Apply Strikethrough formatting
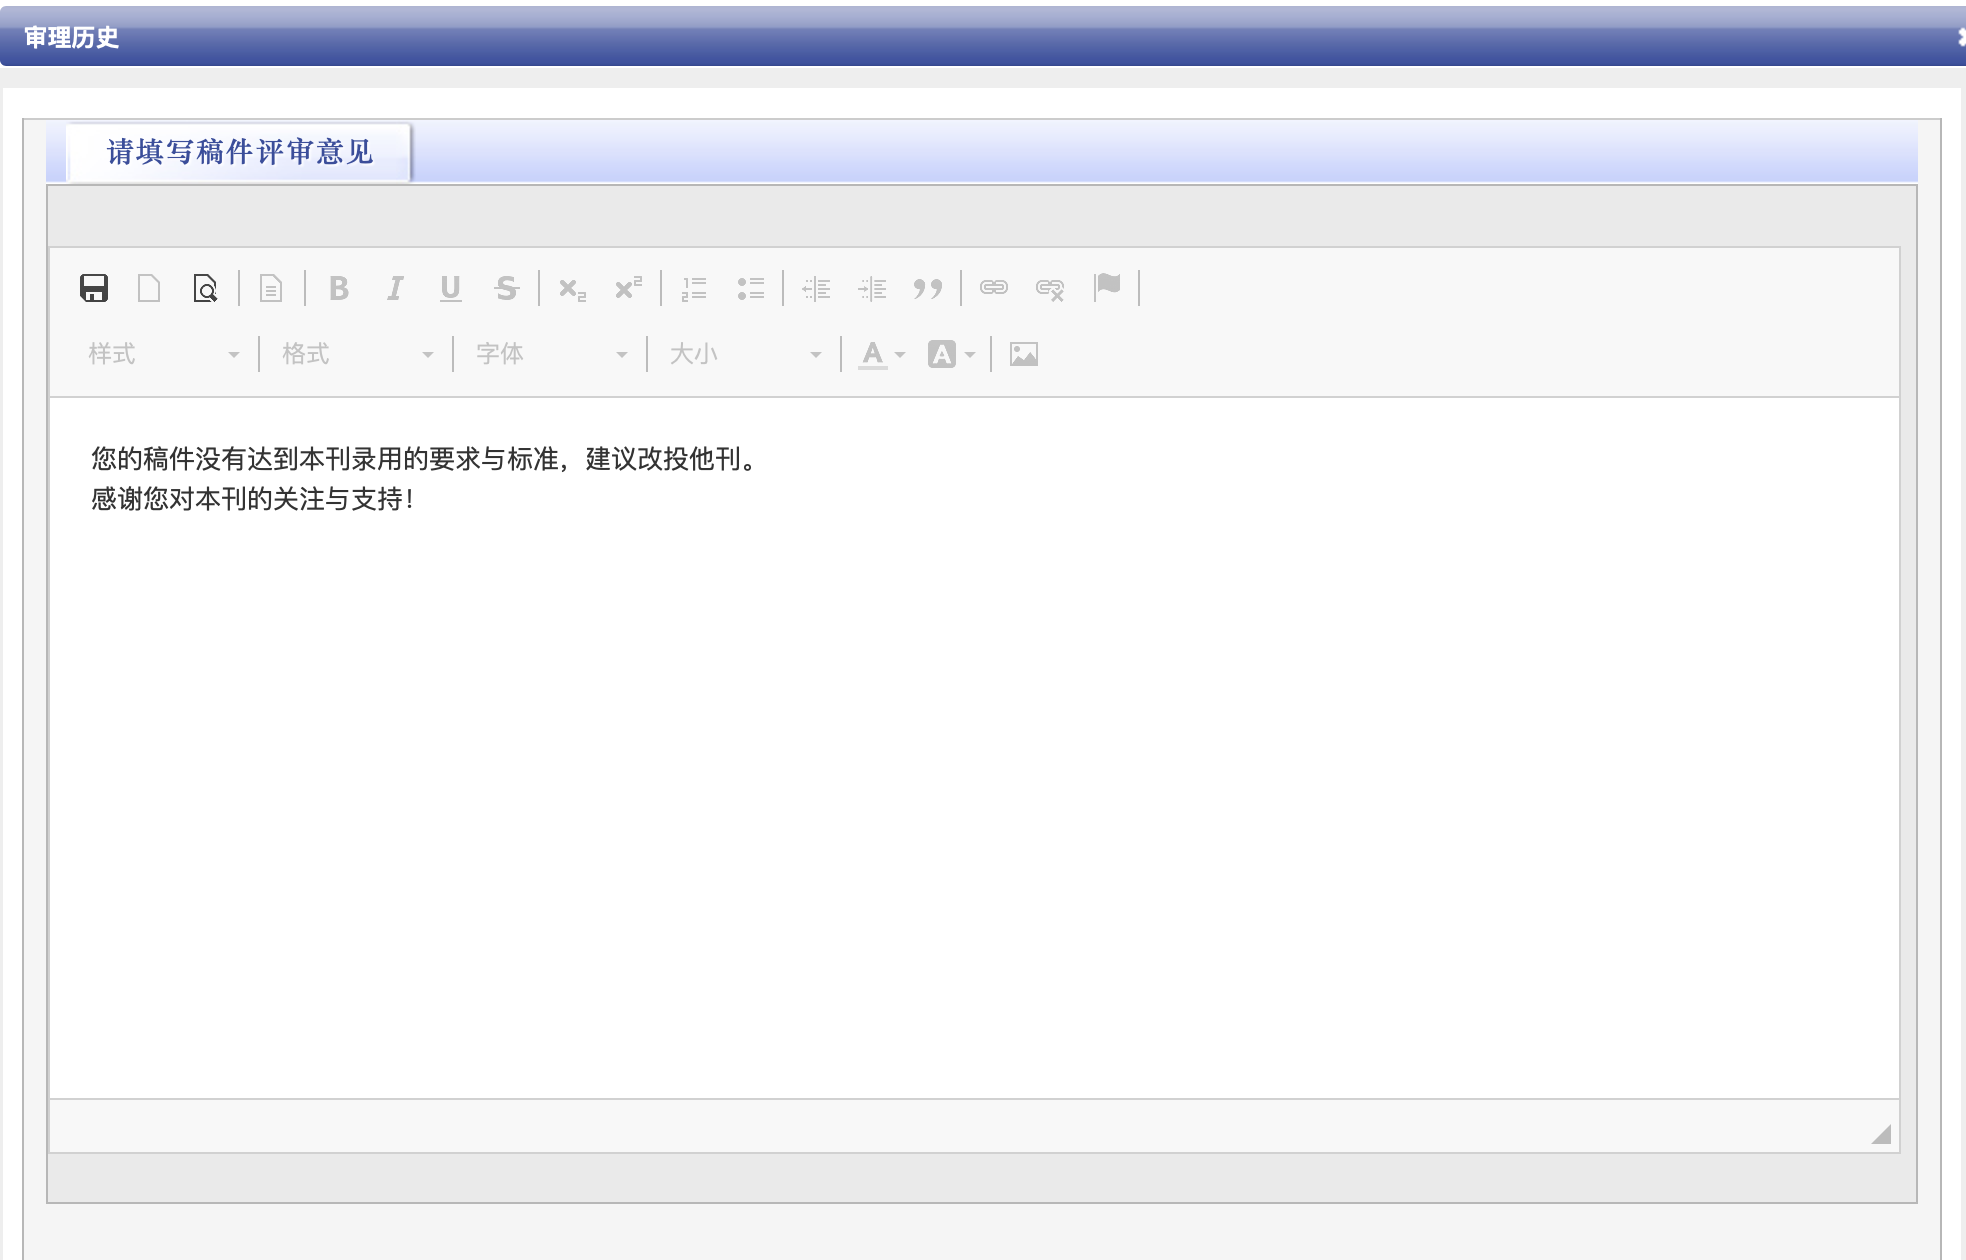Screen dimensions: 1966x1260 [x=507, y=288]
